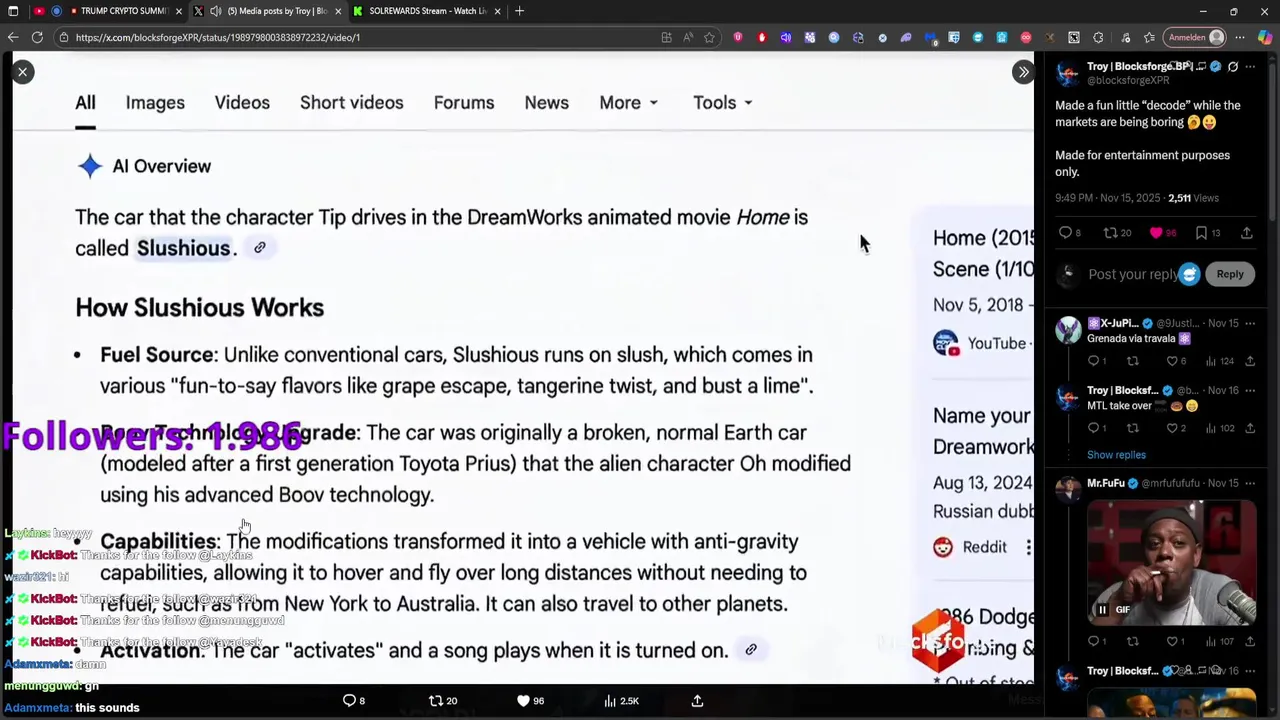The image size is (1280, 720).
Task: Share the Grenada via travala reply
Action: (x=1250, y=361)
